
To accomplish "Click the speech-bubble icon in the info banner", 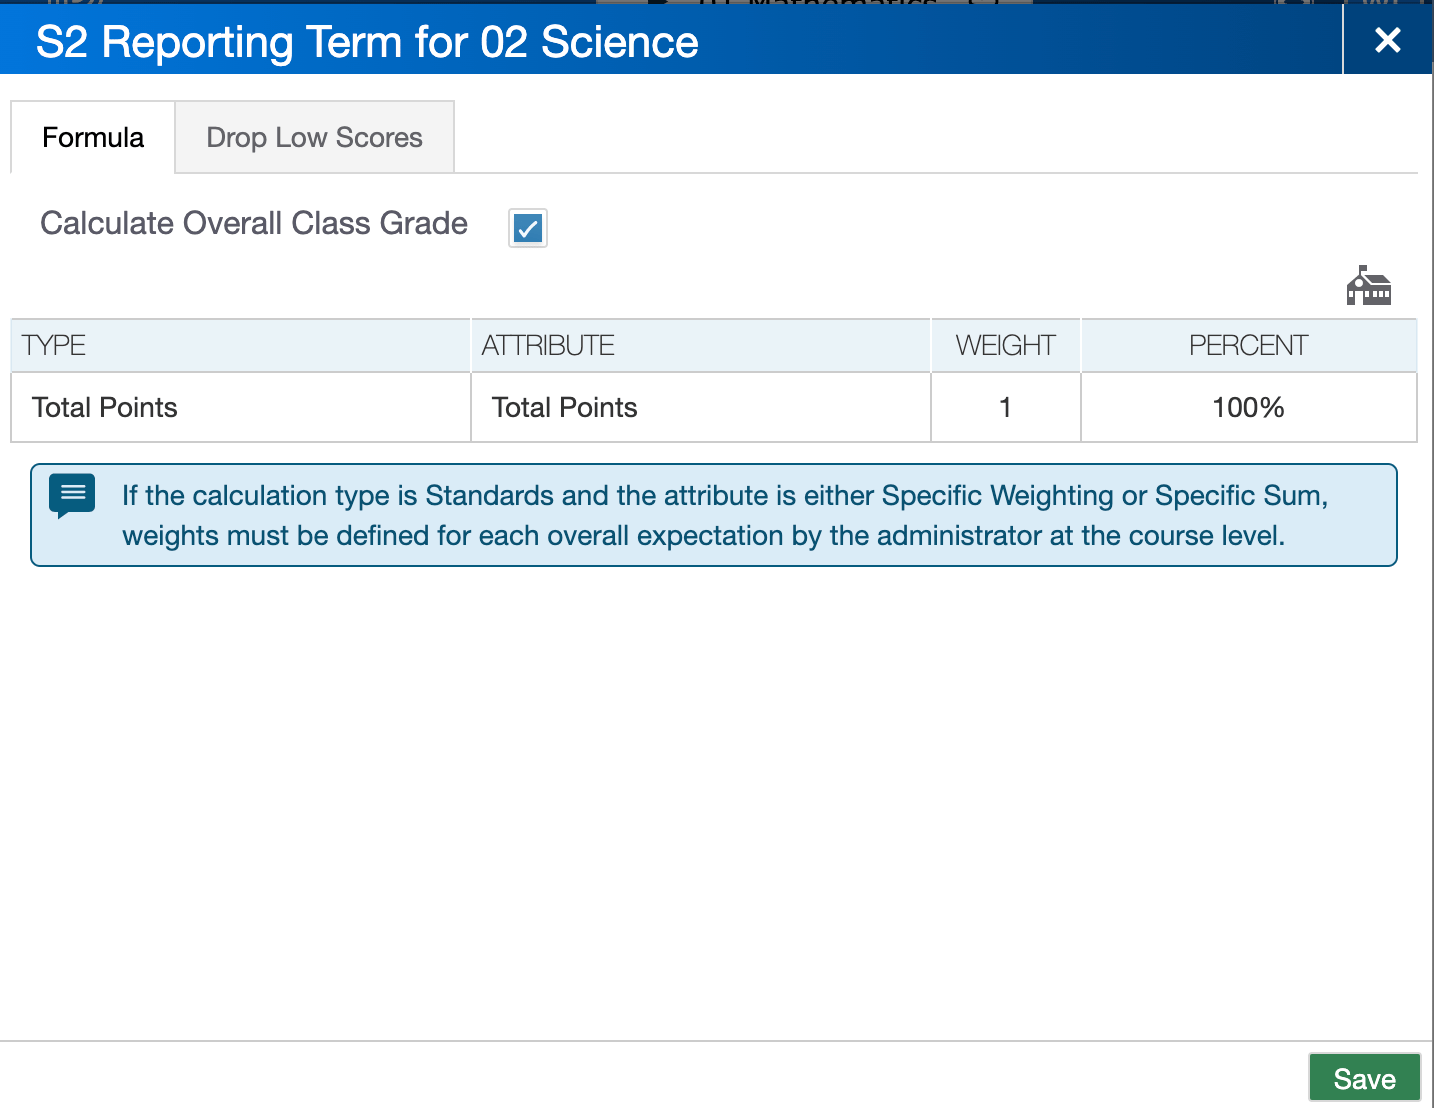I will coord(71,493).
